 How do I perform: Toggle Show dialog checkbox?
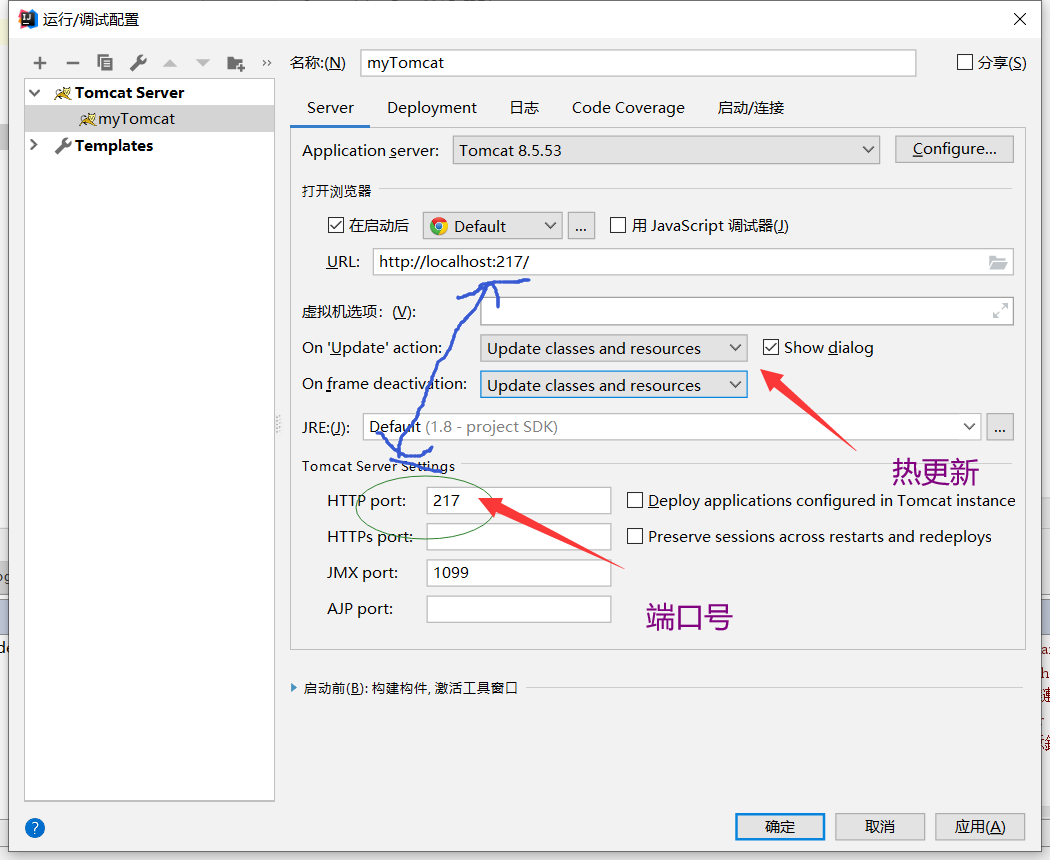click(771, 347)
